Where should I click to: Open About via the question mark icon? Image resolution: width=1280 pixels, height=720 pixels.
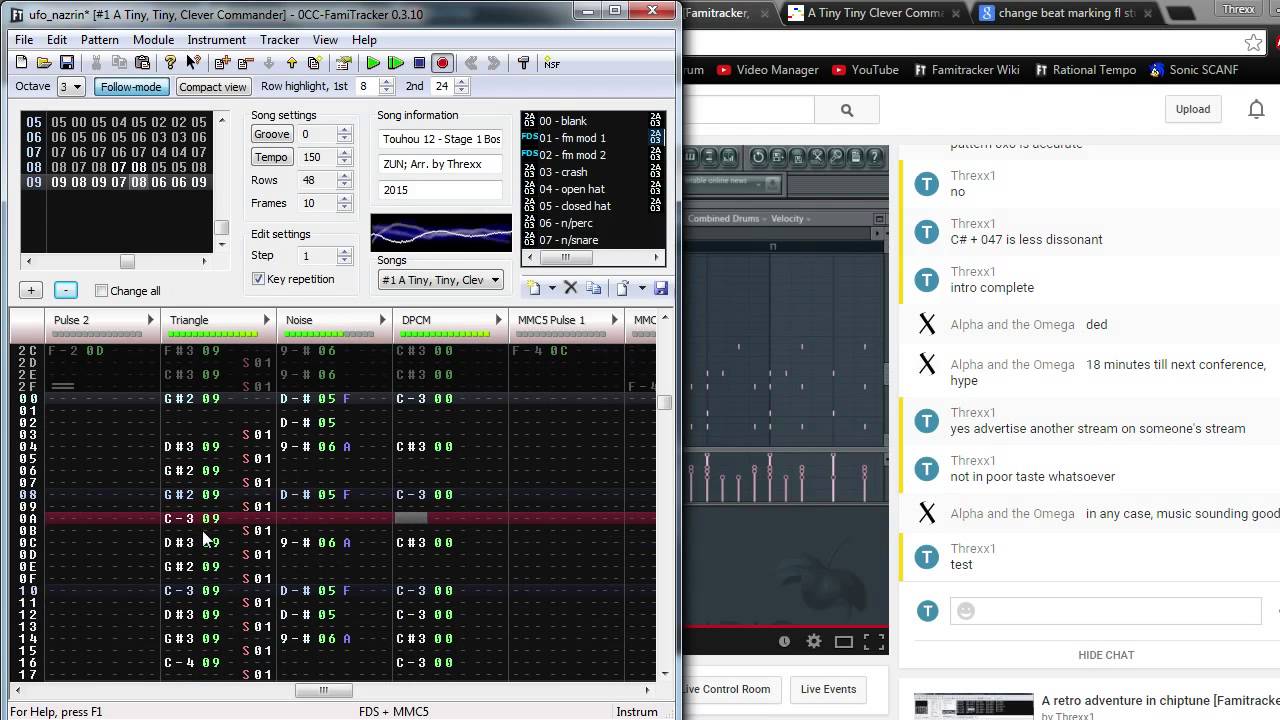click(171, 63)
